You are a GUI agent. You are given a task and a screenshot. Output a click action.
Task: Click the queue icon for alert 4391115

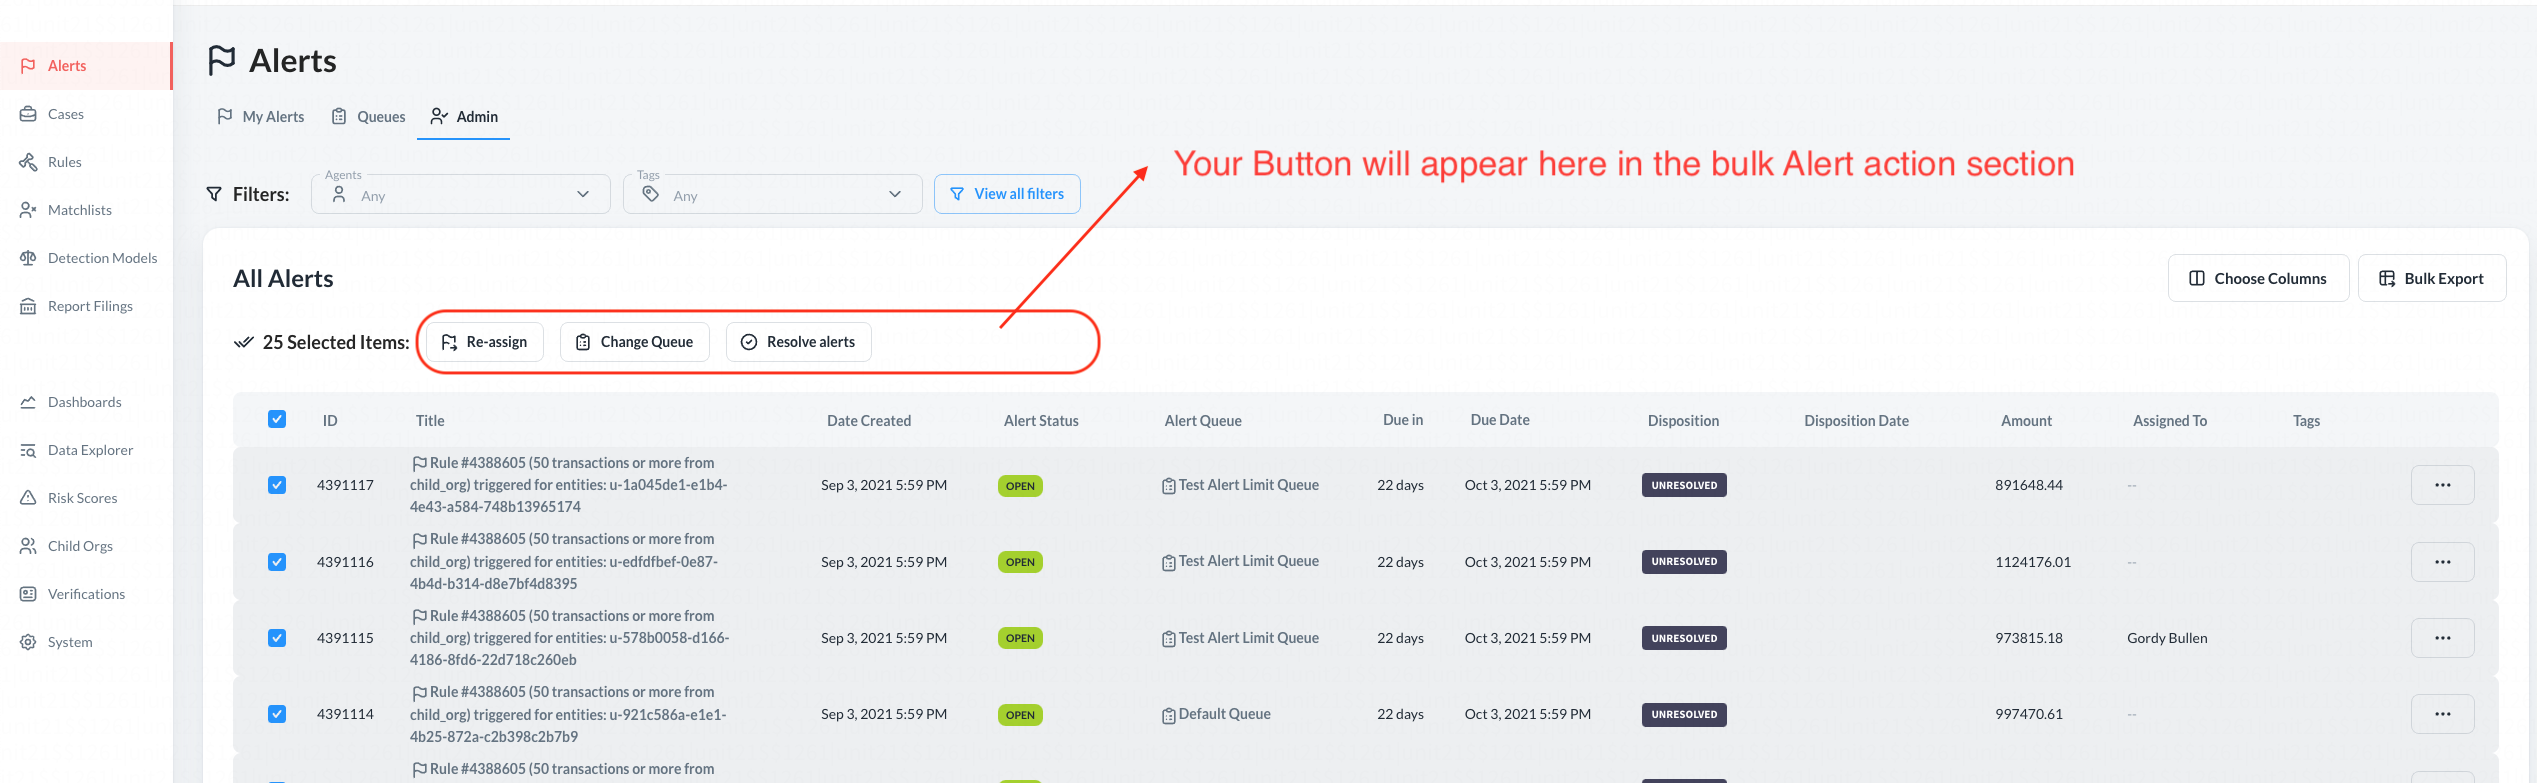point(1169,639)
